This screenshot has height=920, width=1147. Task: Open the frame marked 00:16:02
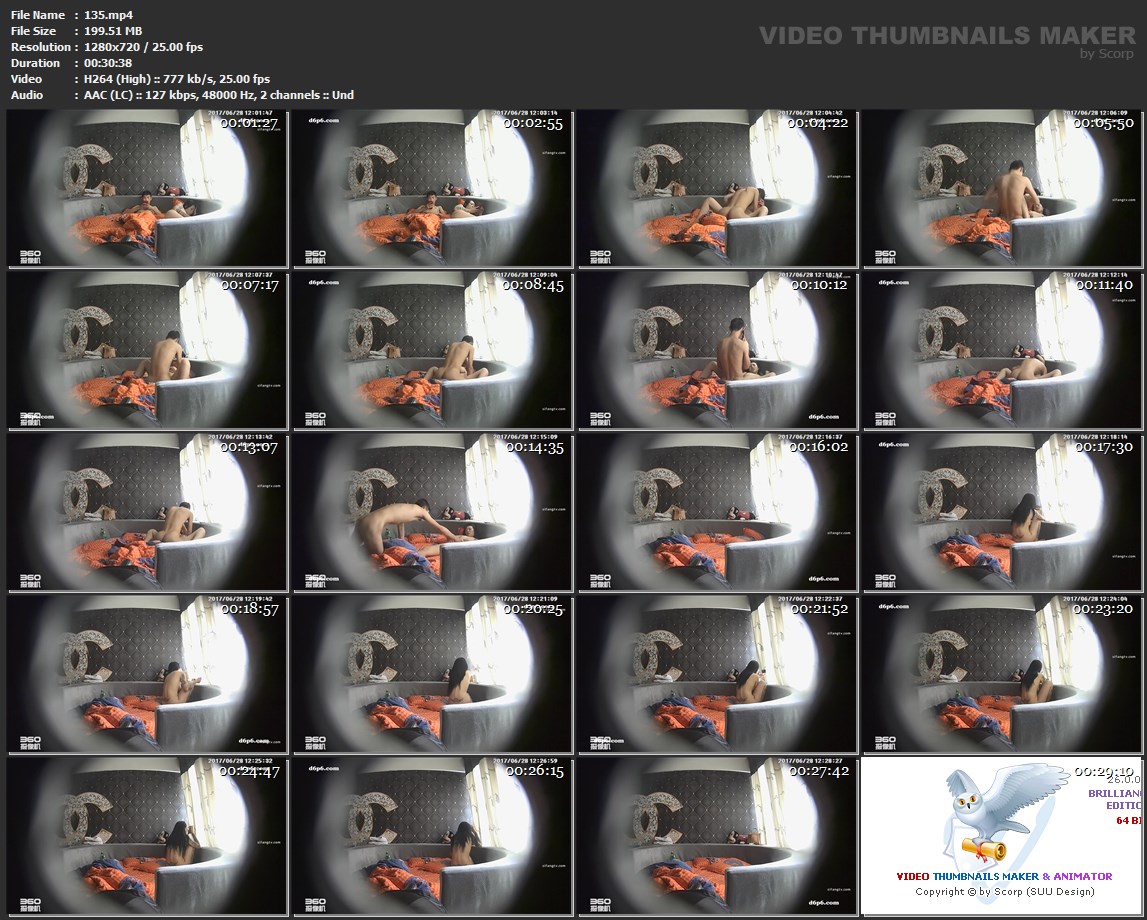(x=717, y=513)
